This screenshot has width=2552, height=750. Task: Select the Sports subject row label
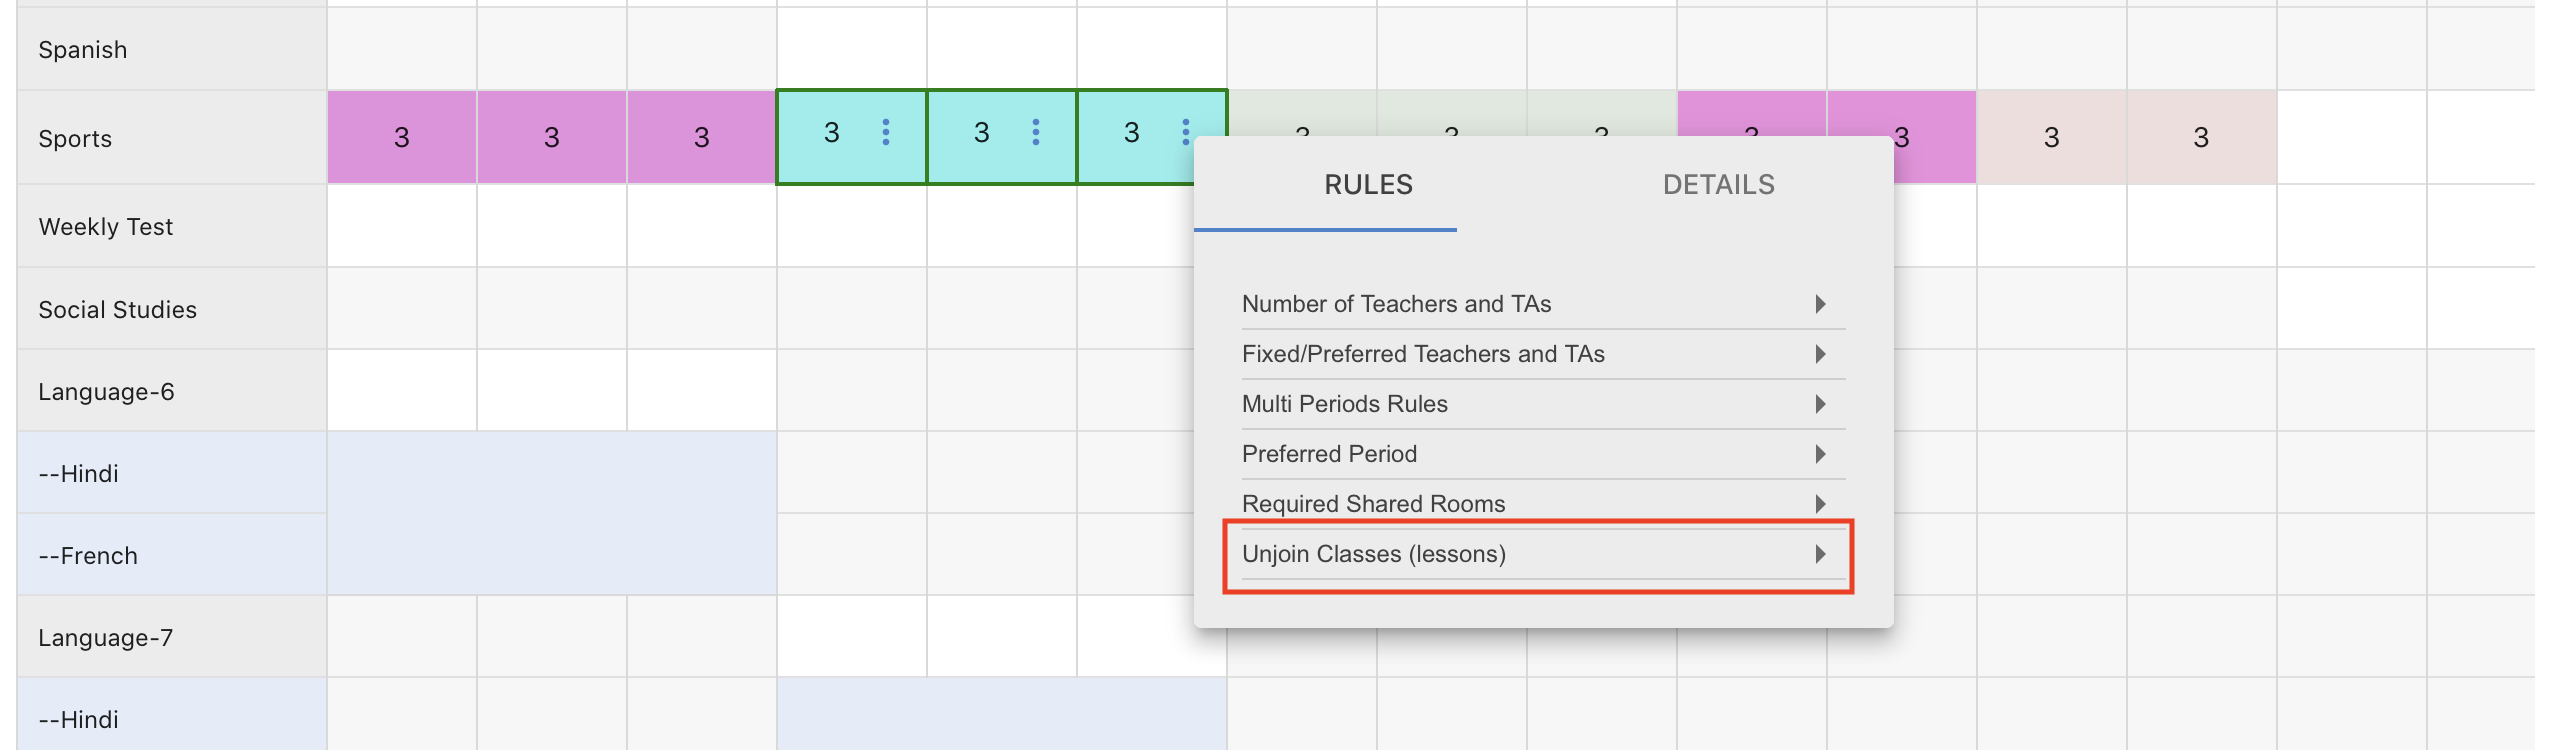[x=75, y=139]
